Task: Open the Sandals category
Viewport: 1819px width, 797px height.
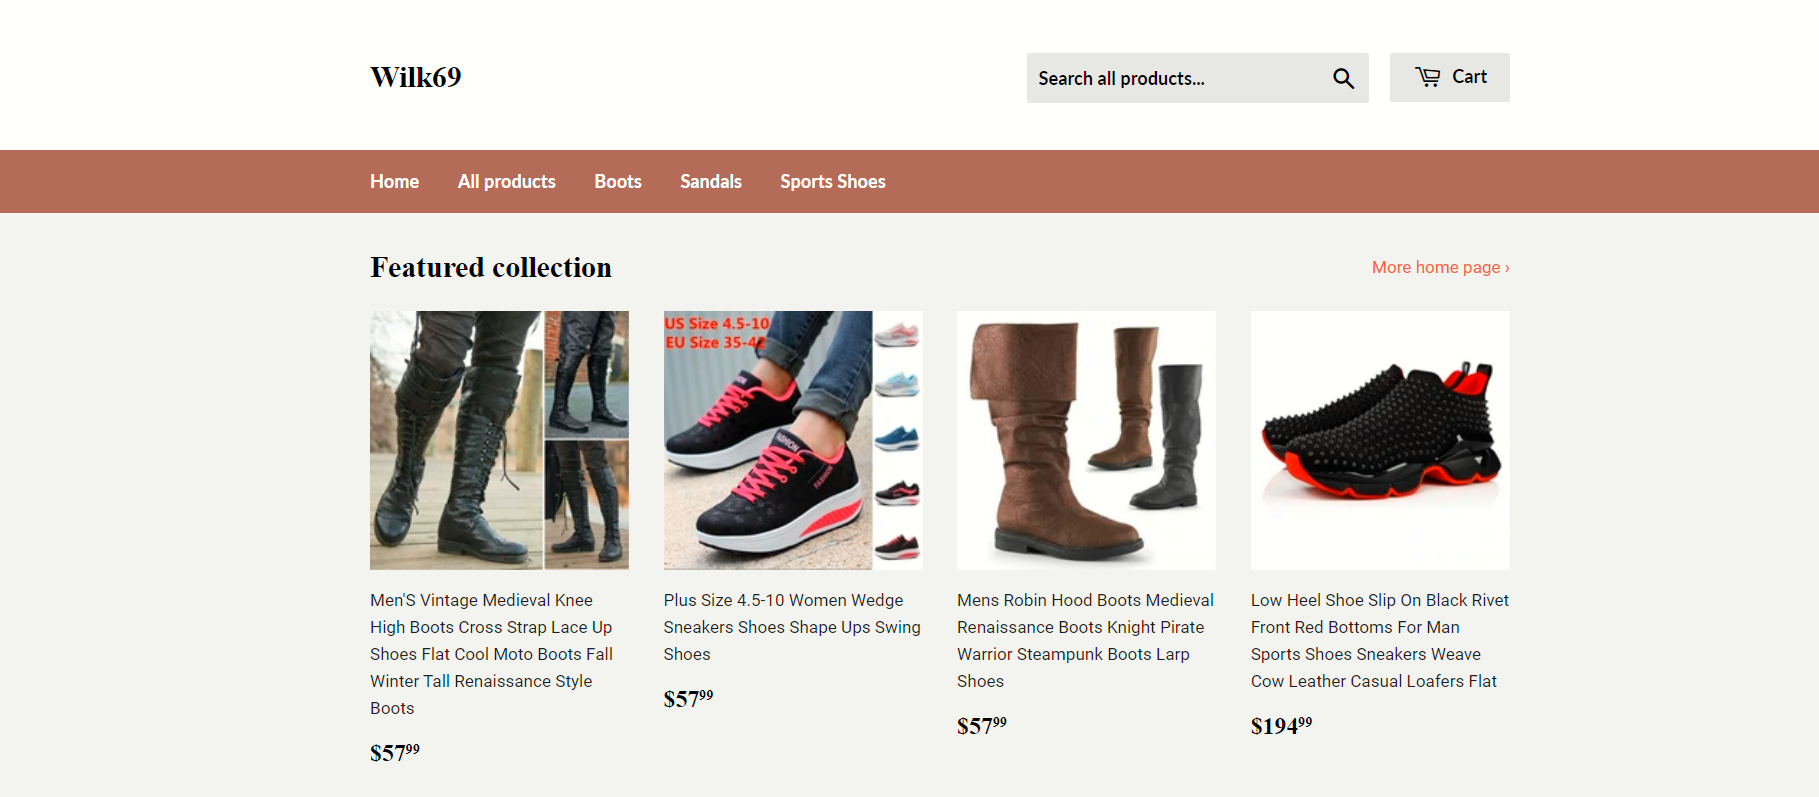Action: click(x=710, y=181)
